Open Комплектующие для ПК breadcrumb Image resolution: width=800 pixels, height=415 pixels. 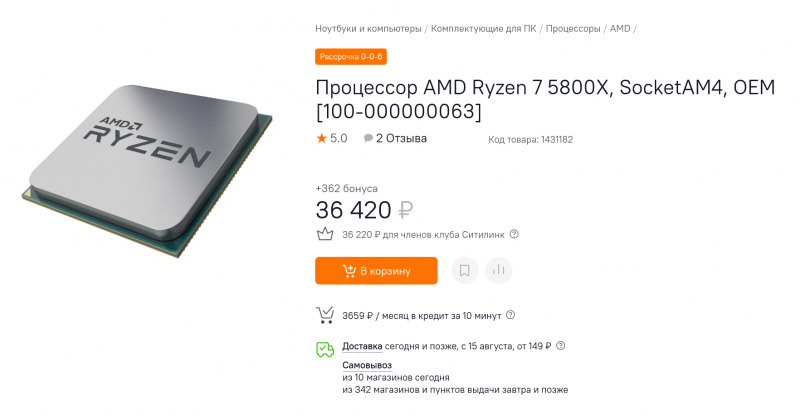(484, 29)
